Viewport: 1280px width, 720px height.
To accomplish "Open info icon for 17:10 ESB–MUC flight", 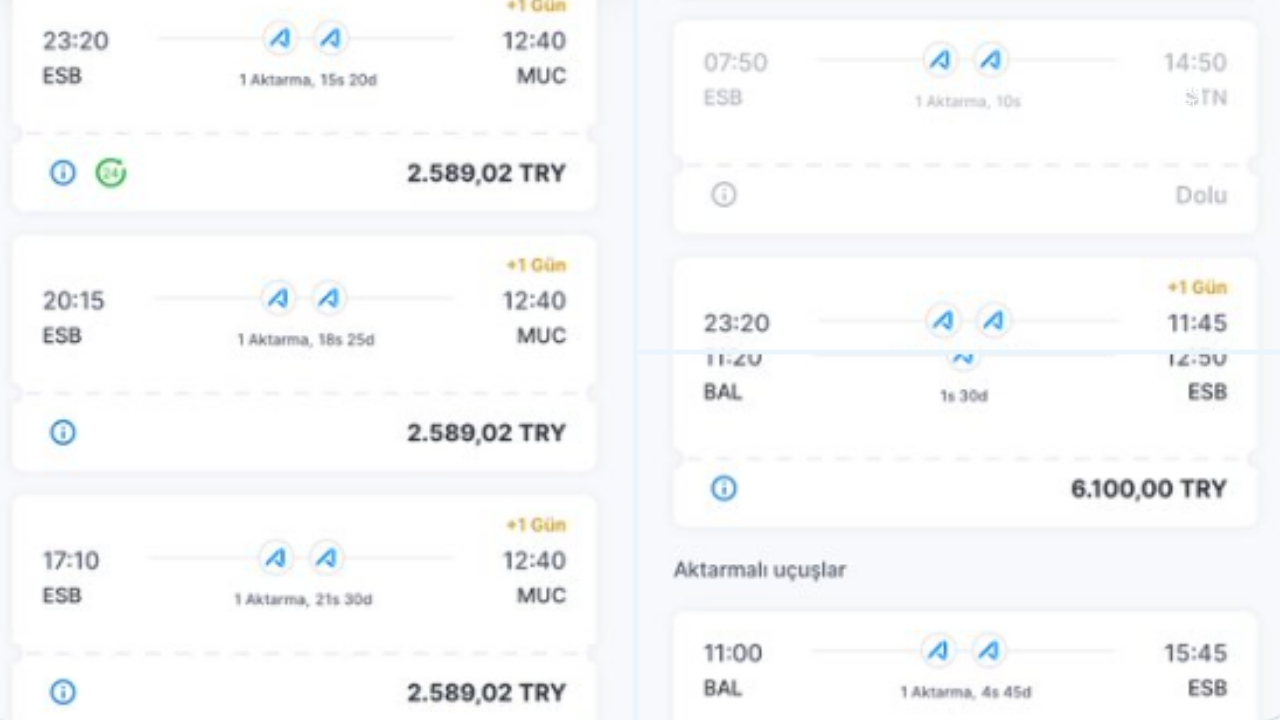I will (63, 692).
